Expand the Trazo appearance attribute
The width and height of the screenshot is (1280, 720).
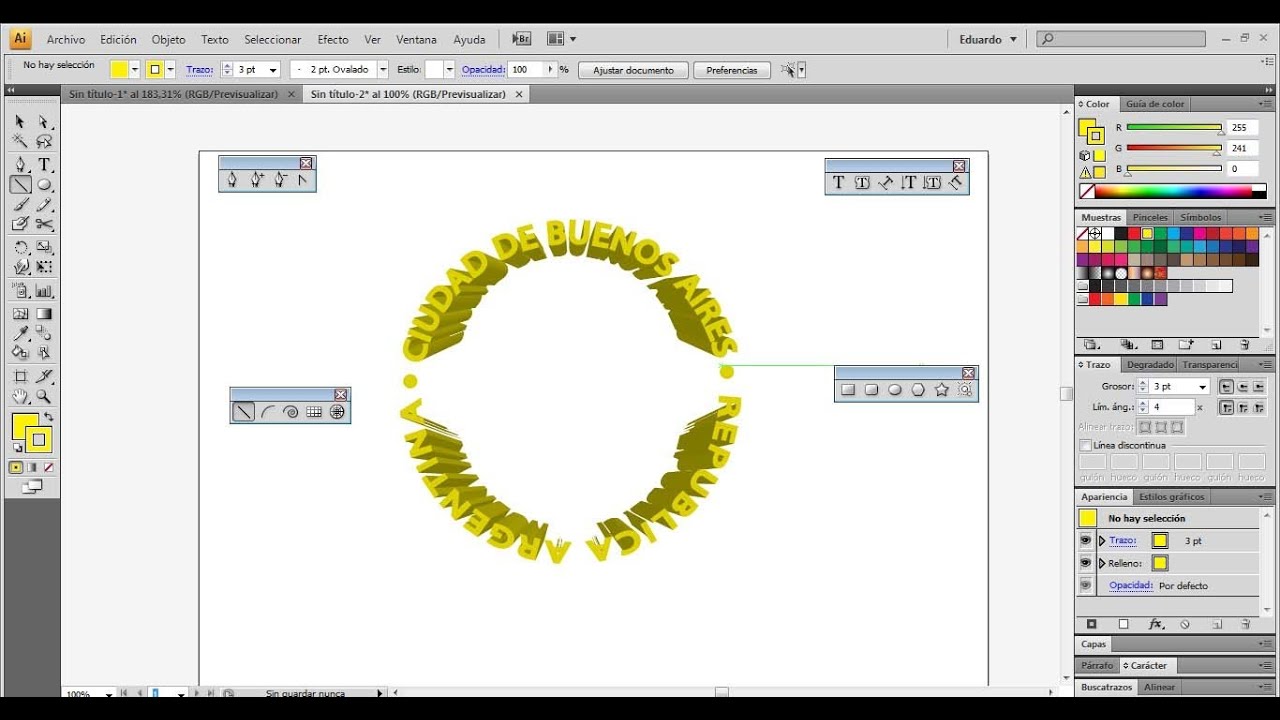[1102, 541]
